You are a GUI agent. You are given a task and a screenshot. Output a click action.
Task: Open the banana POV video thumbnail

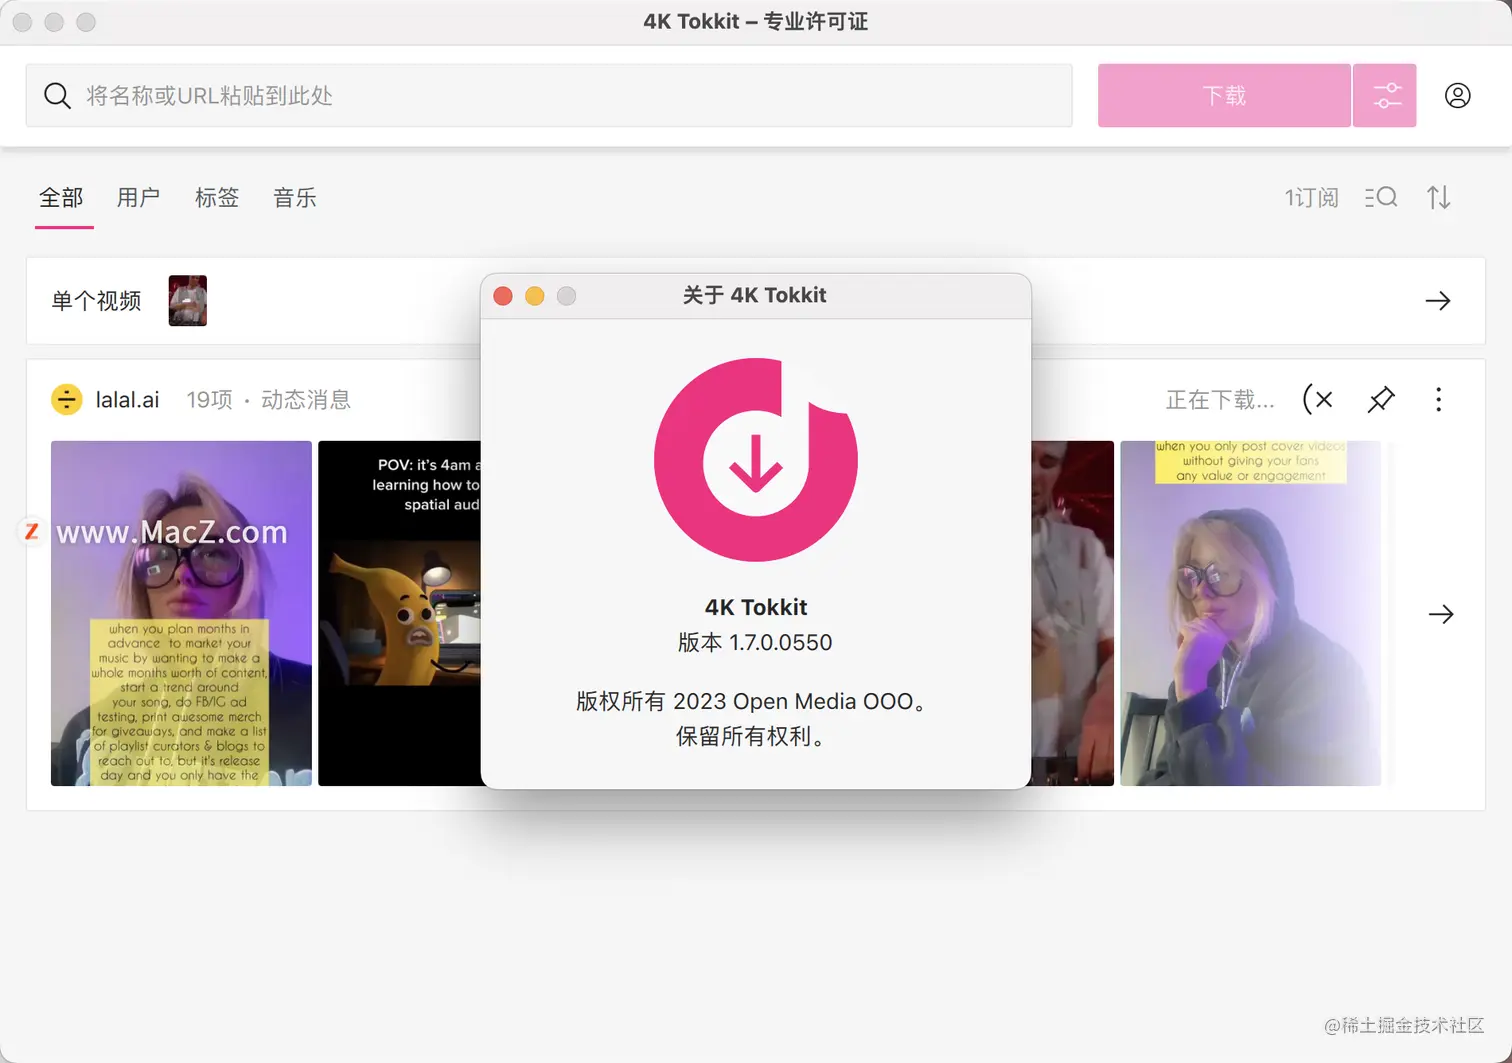click(x=399, y=613)
